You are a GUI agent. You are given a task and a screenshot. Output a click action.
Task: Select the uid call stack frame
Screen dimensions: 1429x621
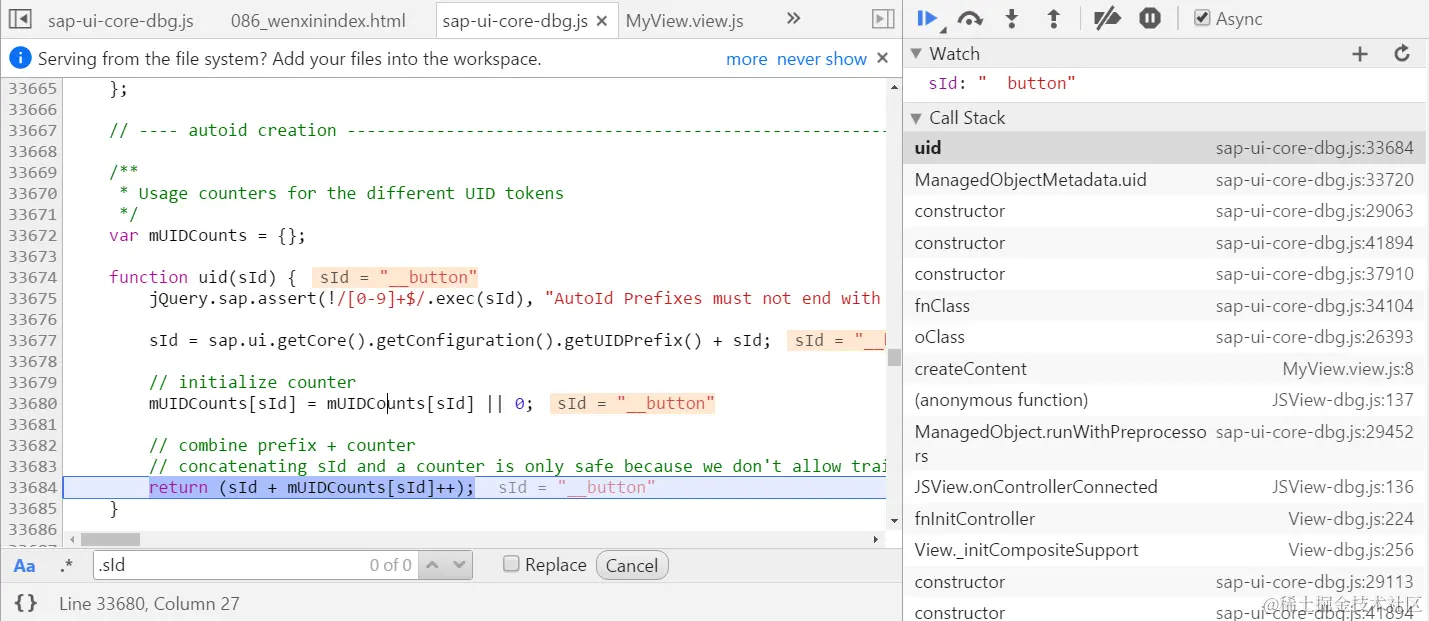pos(1165,148)
